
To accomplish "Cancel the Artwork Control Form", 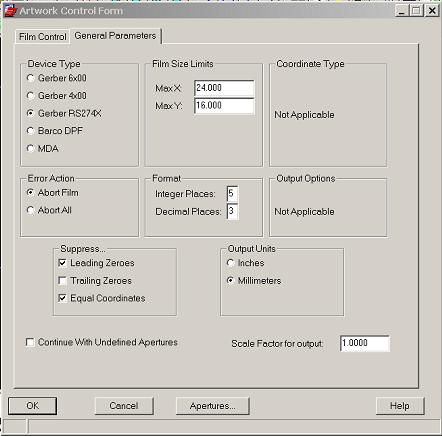I will point(124,406).
